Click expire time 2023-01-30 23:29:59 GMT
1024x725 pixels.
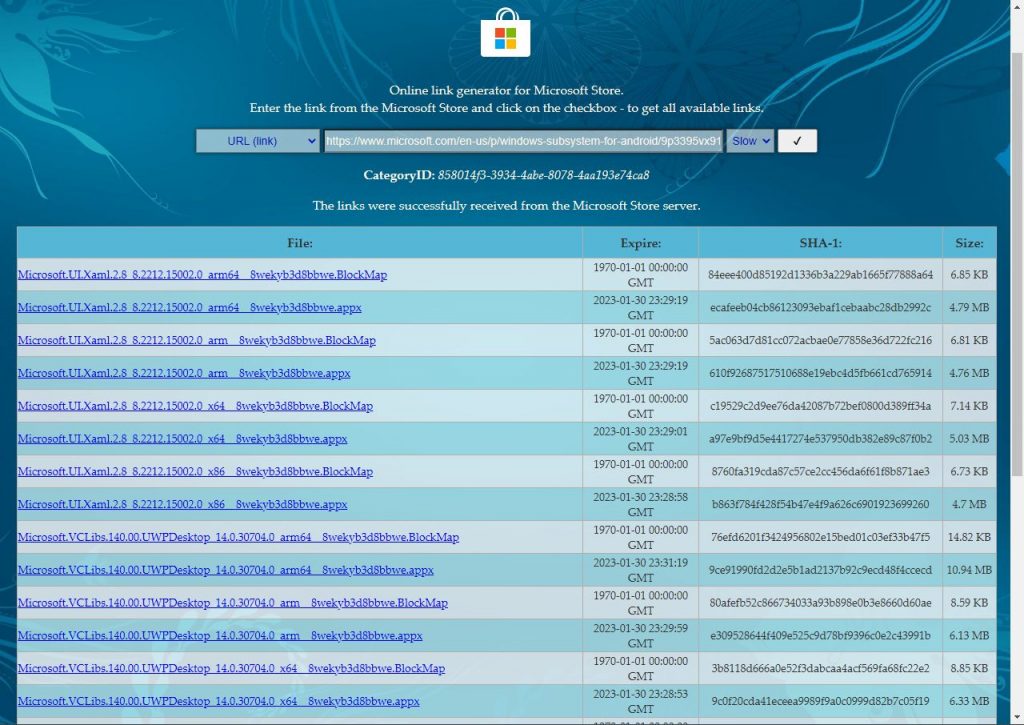641,636
